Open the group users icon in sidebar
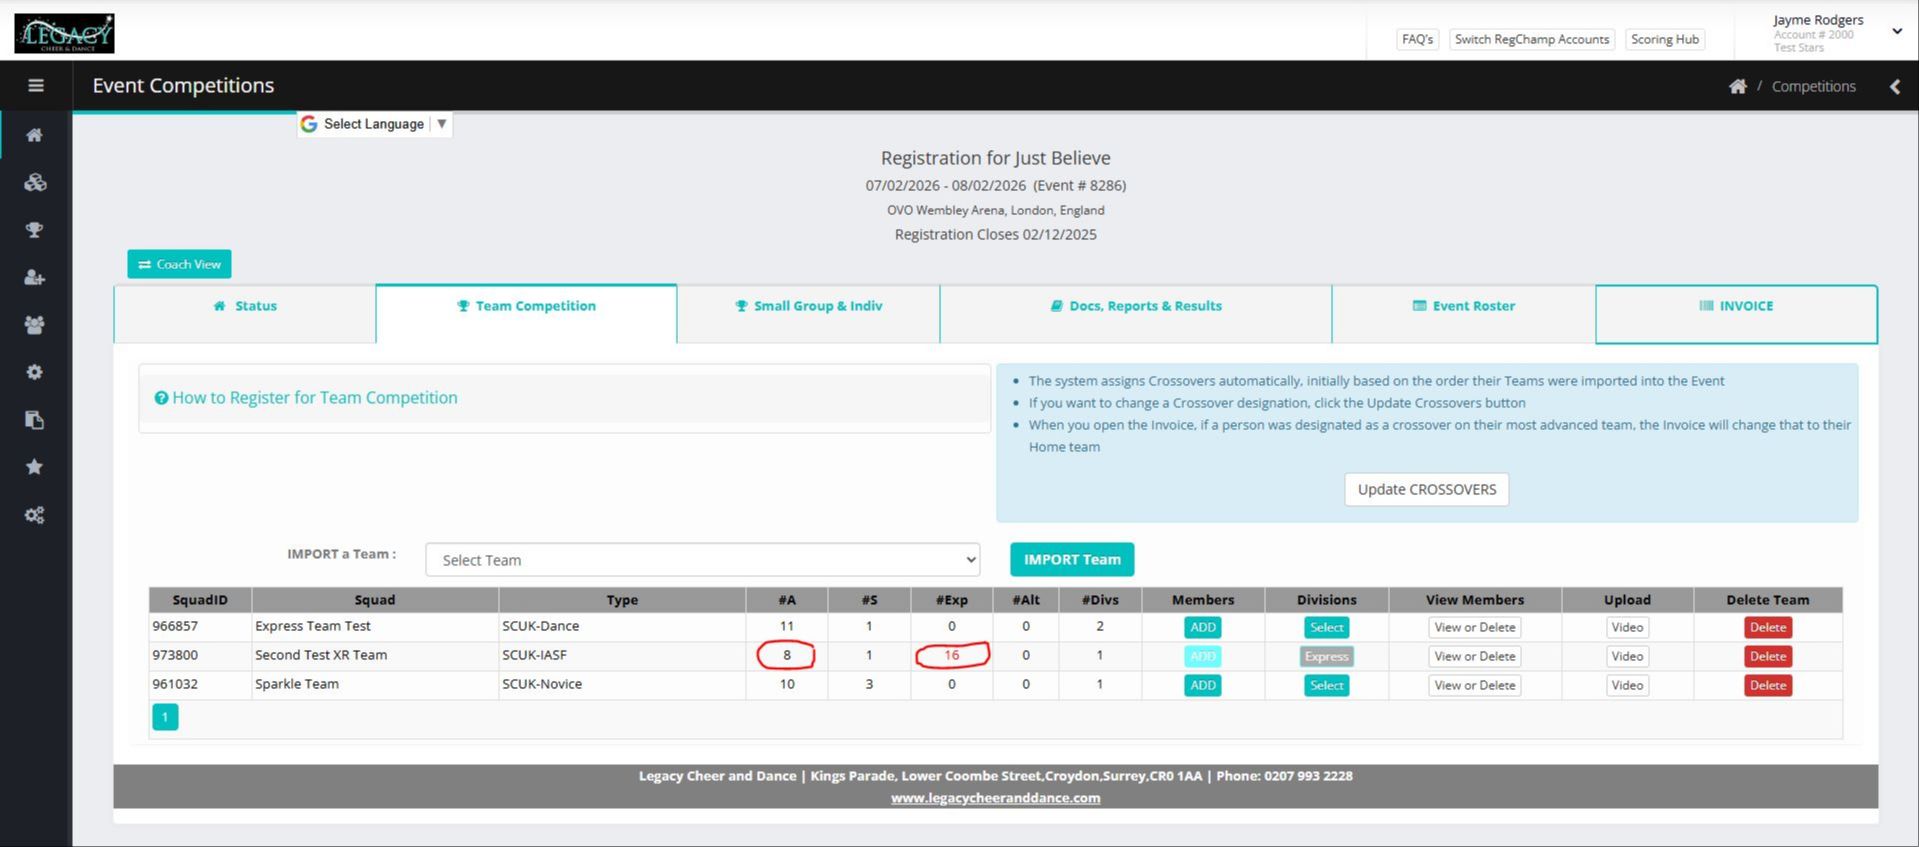The height and width of the screenshot is (847, 1919). (x=35, y=325)
